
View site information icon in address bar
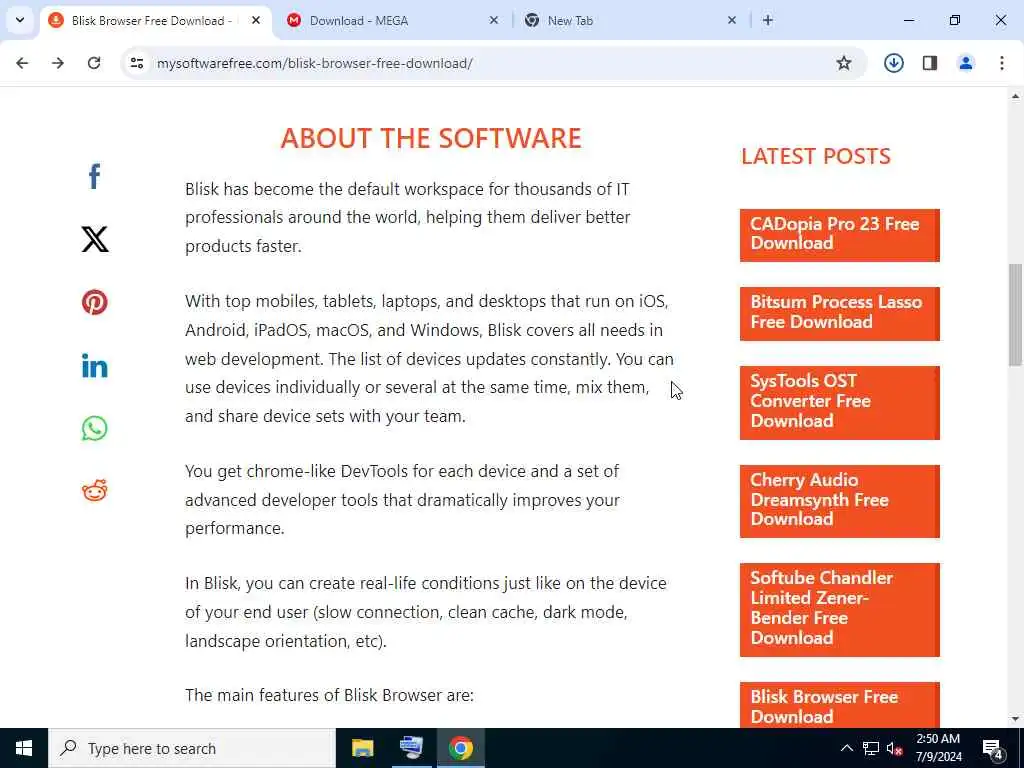137,63
